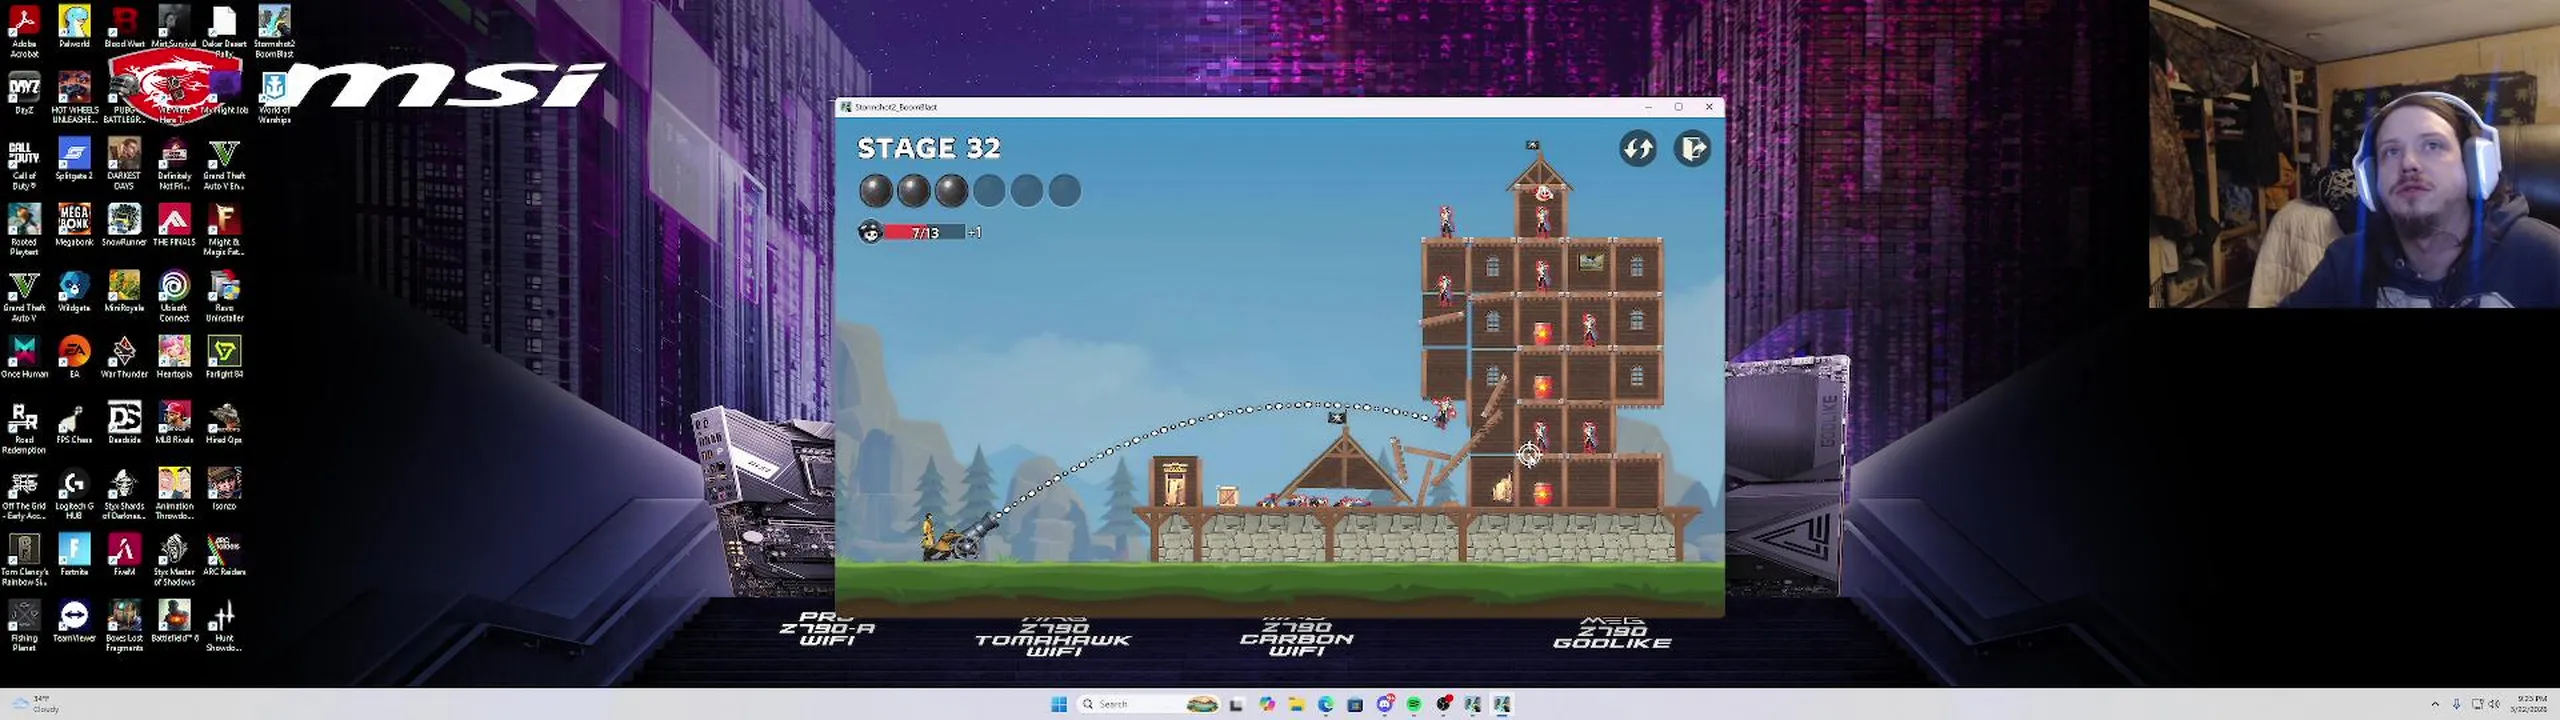This screenshot has width=2560, height=720.
Task: Launch the EA app shortcut
Action: coord(74,357)
